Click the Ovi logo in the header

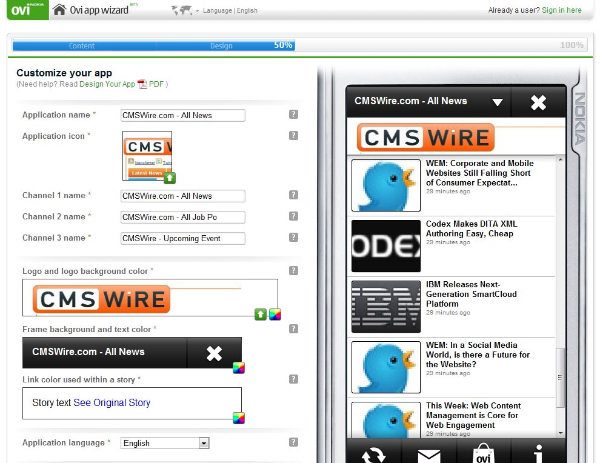[28, 10]
